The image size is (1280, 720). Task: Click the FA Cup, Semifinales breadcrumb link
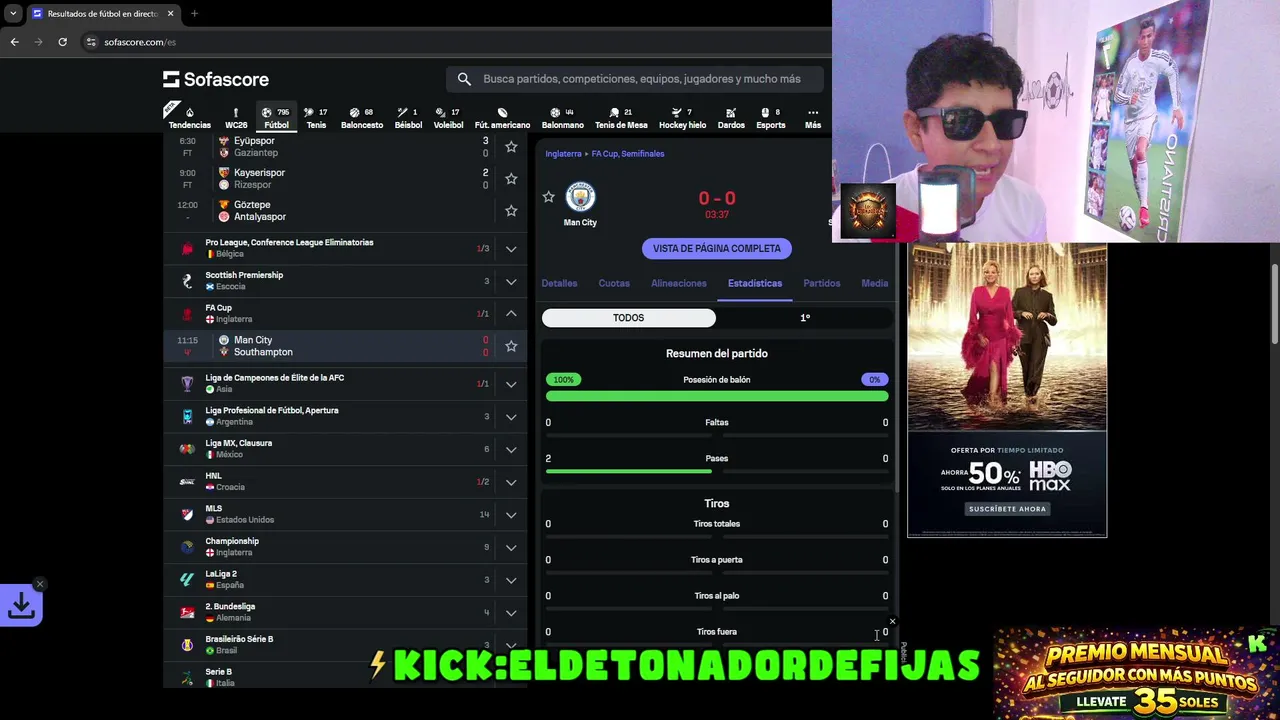(x=628, y=154)
